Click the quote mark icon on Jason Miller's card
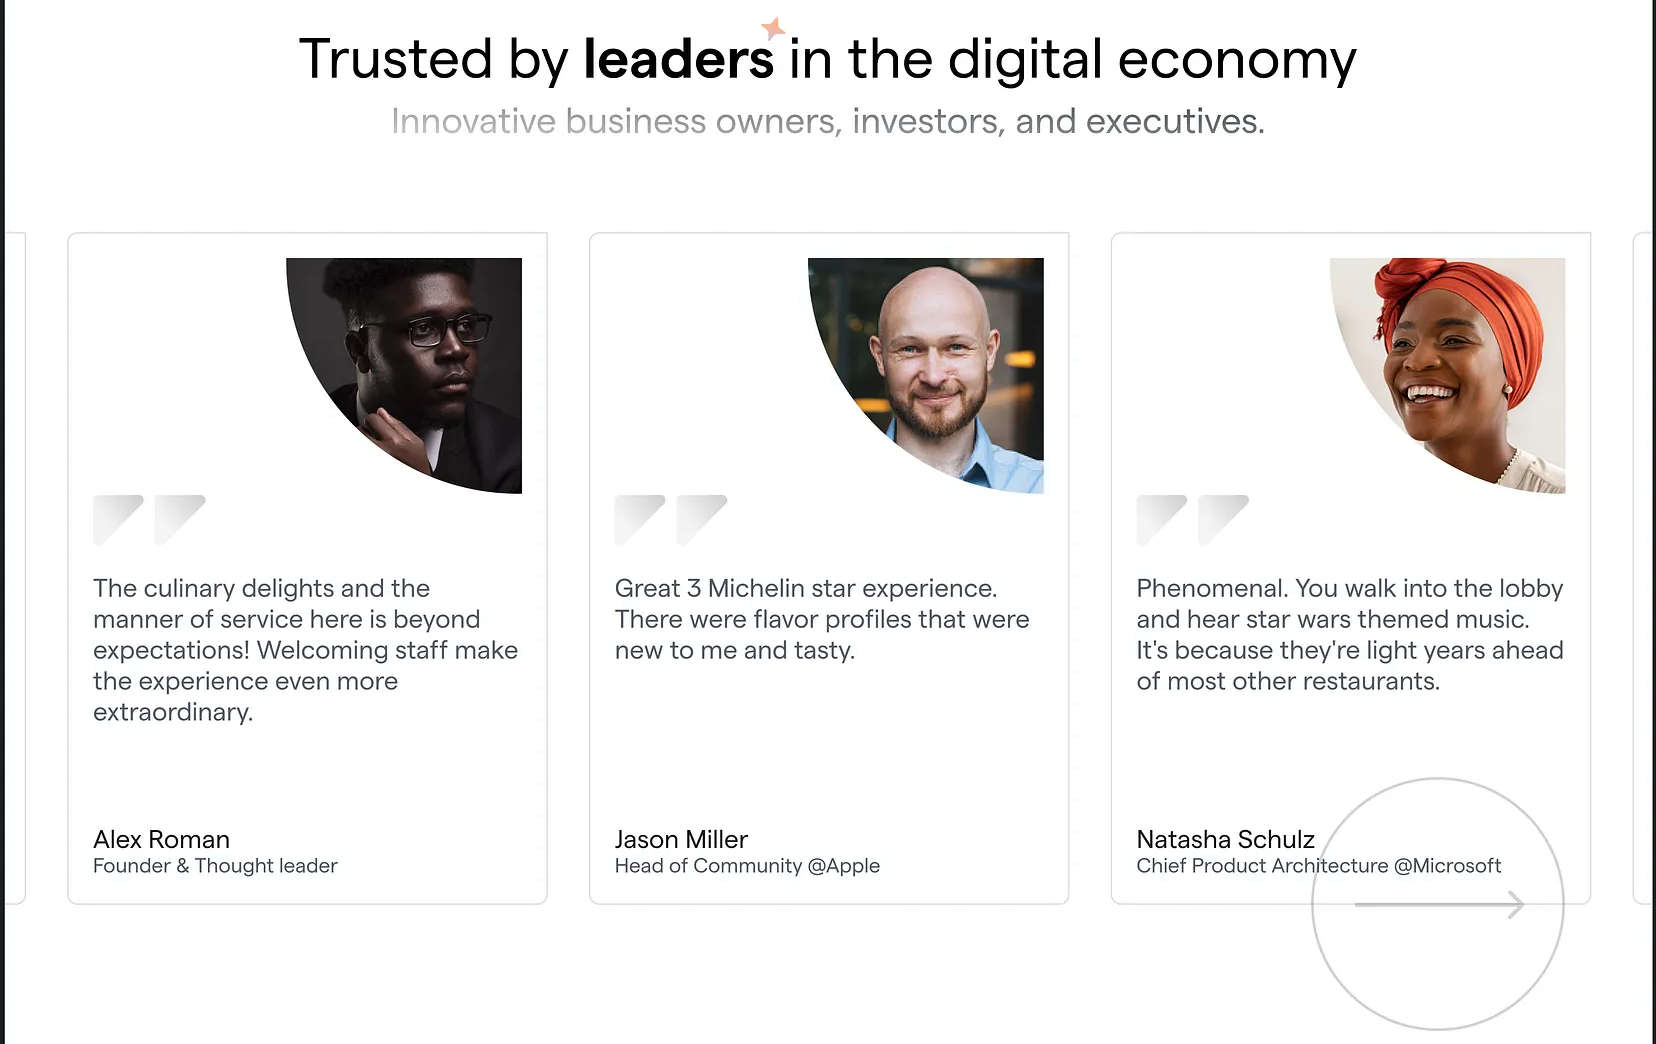The height and width of the screenshot is (1044, 1656). tap(671, 520)
